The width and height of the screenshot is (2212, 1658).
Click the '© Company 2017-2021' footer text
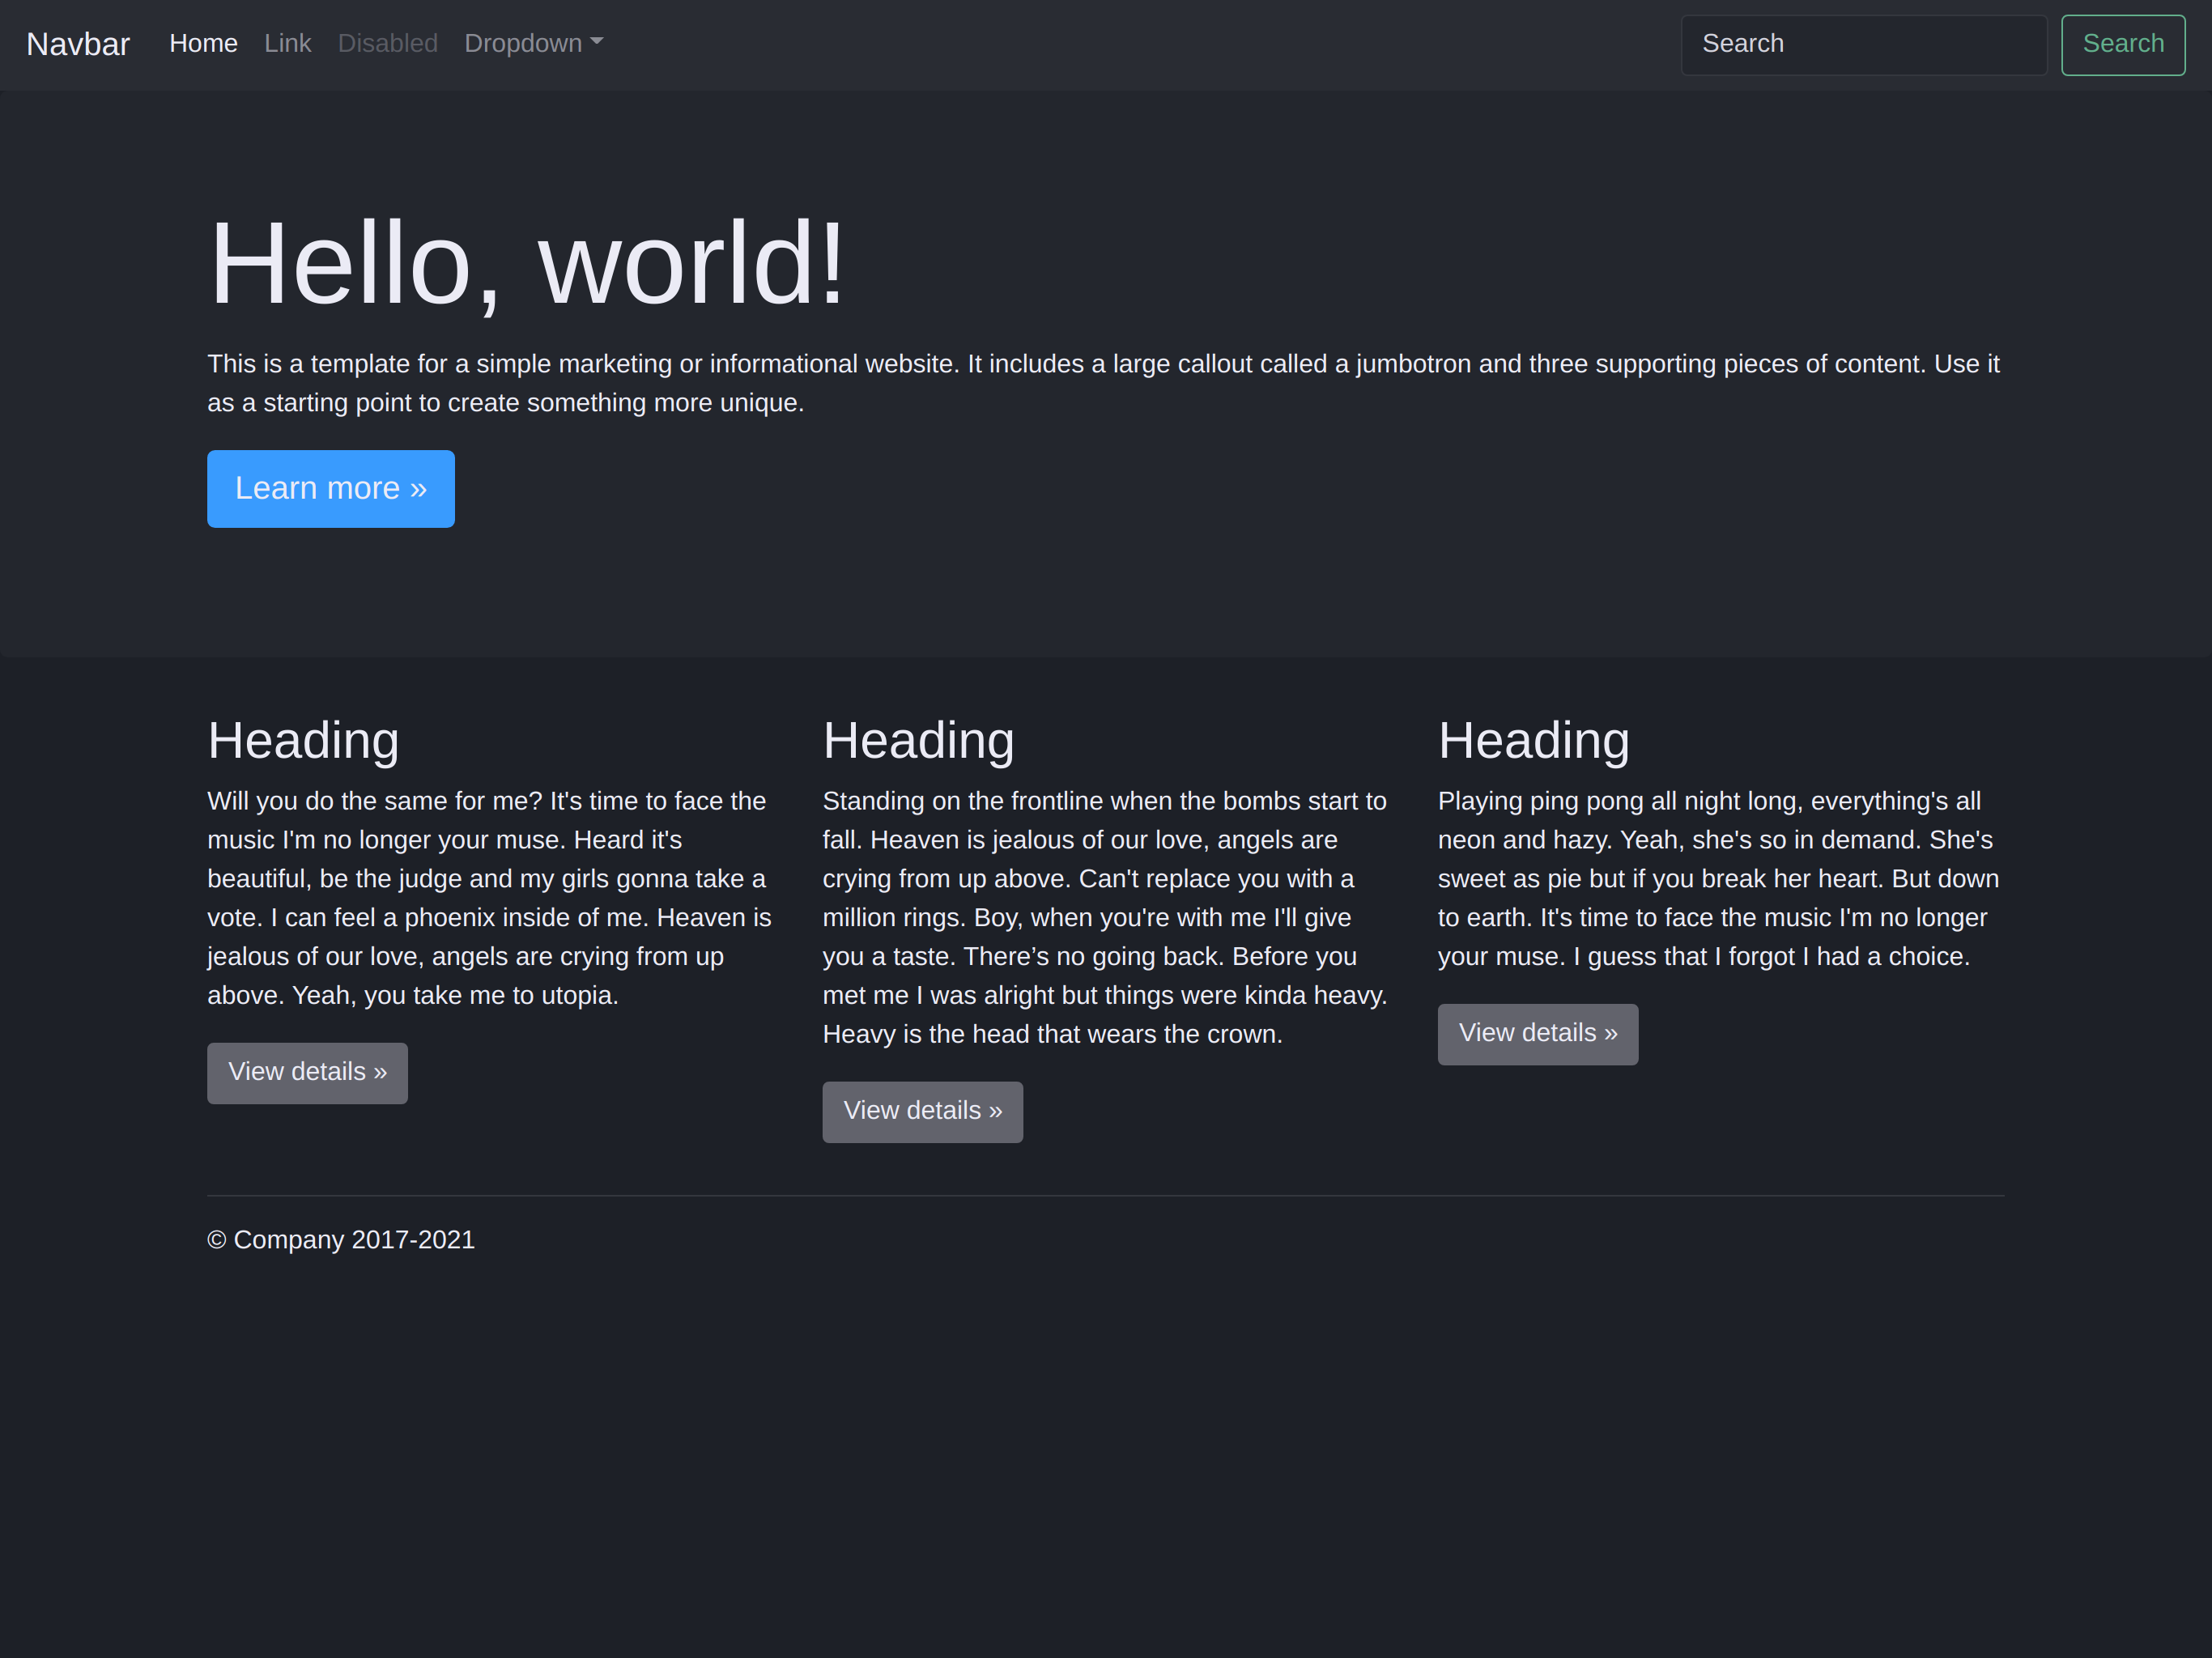pyautogui.click(x=341, y=1240)
